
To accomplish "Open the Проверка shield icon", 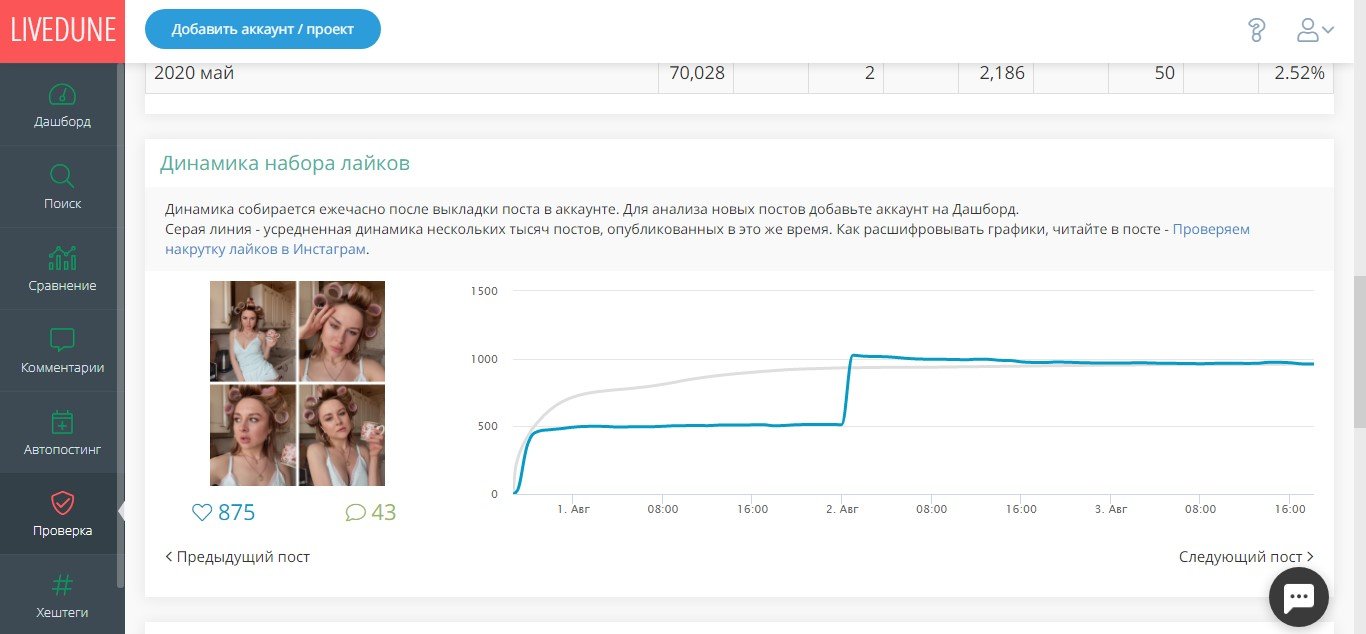I will tap(62, 503).
